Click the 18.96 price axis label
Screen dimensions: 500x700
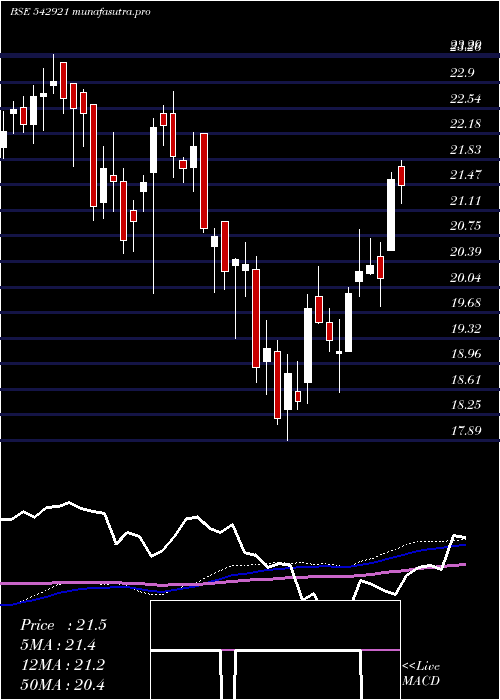(x=466, y=354)
